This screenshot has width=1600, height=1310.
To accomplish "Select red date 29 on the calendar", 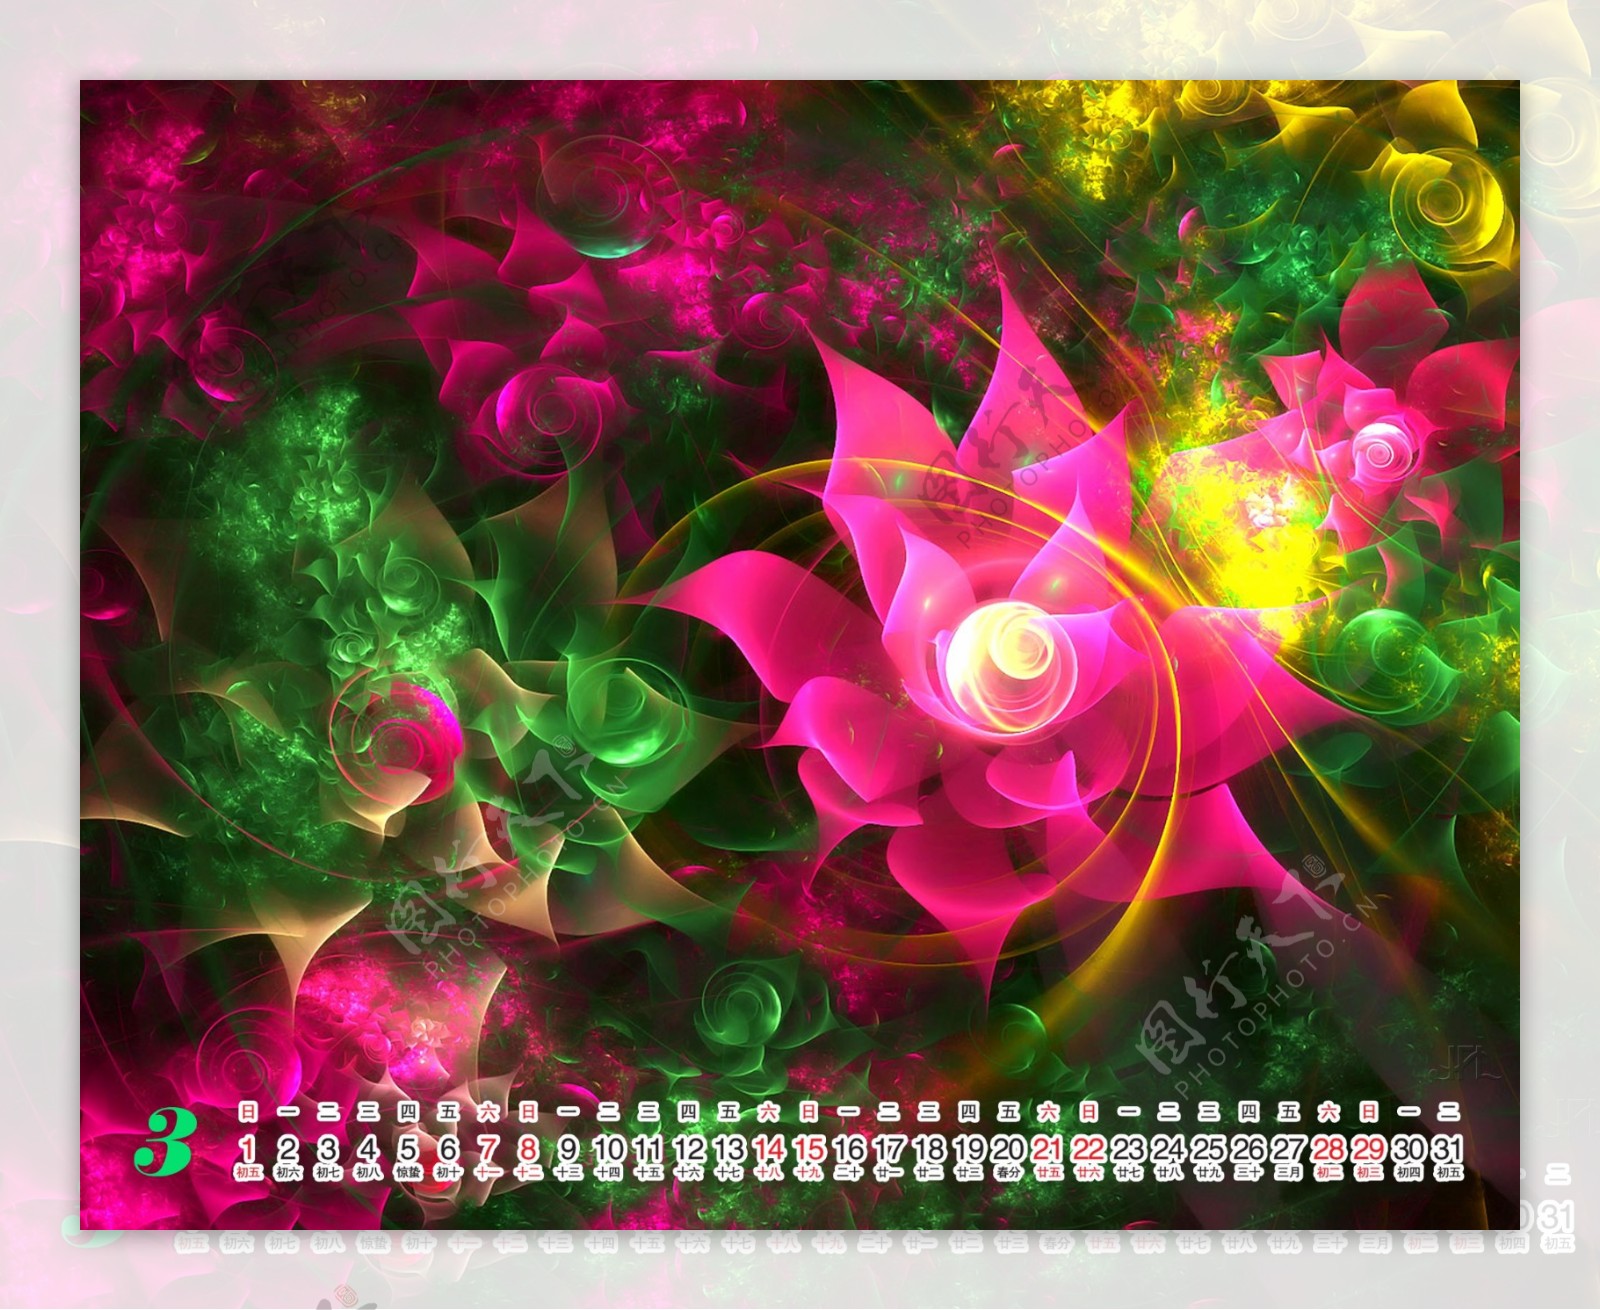I will click(1368, 1148).
